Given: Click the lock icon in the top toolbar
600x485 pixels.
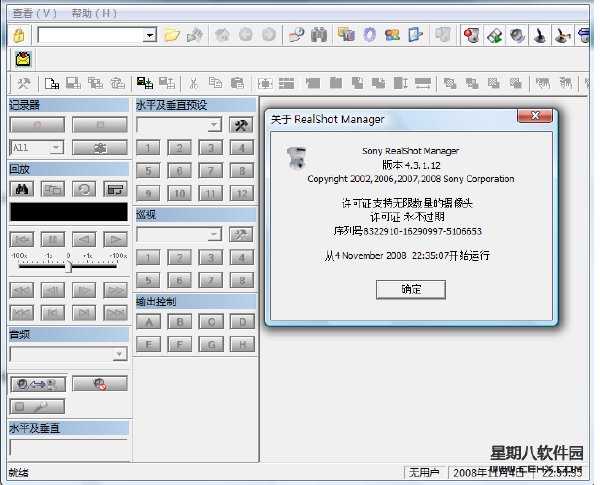Looking at the screenshot, I should pyautogui.click(x=18, y=35).
